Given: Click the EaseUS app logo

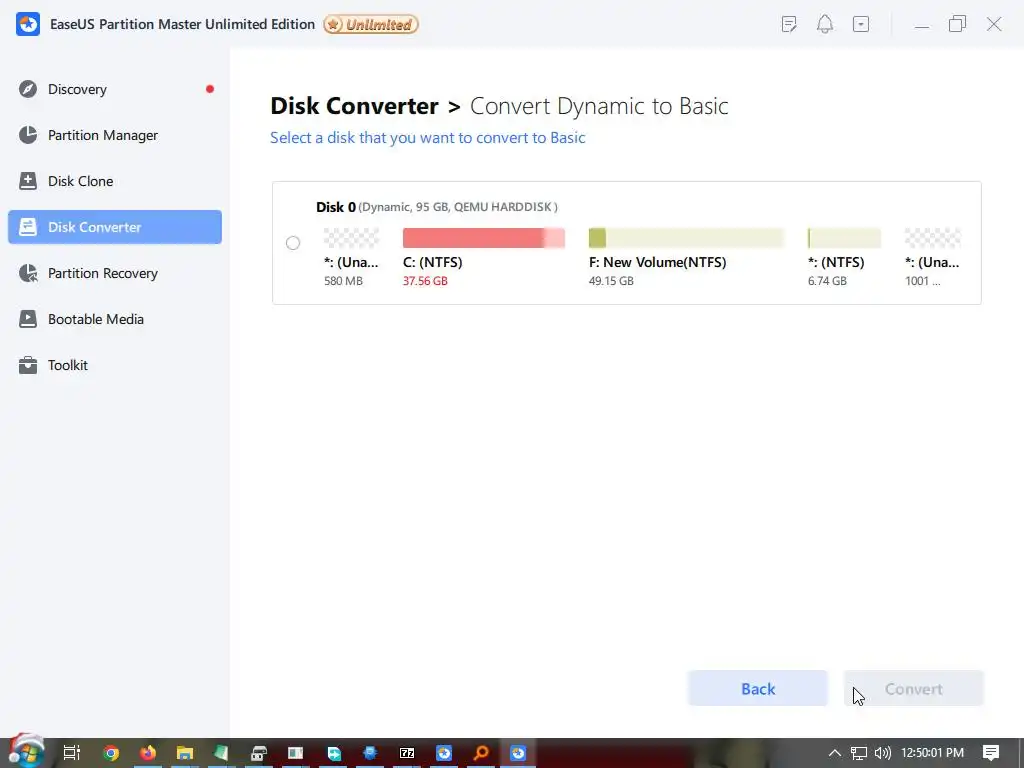Looking at the screenshot, I should pyautogui.click(x=28, y=24).
